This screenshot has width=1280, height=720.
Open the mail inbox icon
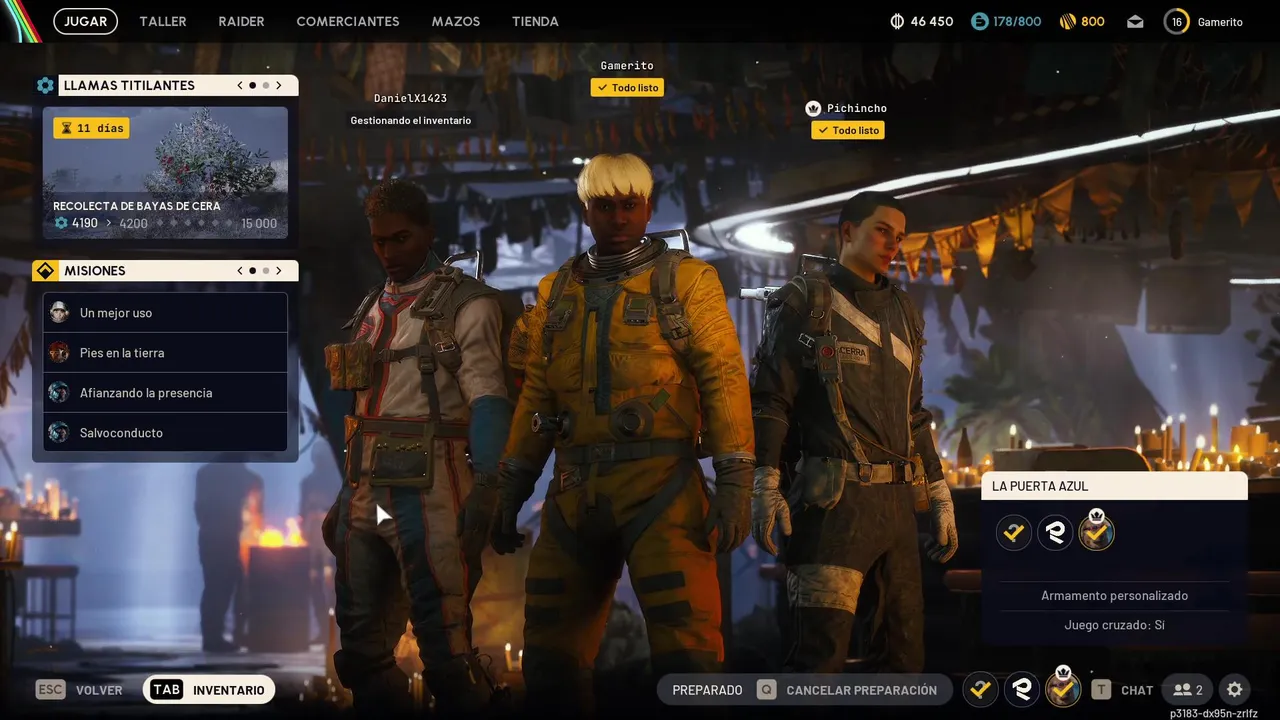click(x=1135, y=22)
